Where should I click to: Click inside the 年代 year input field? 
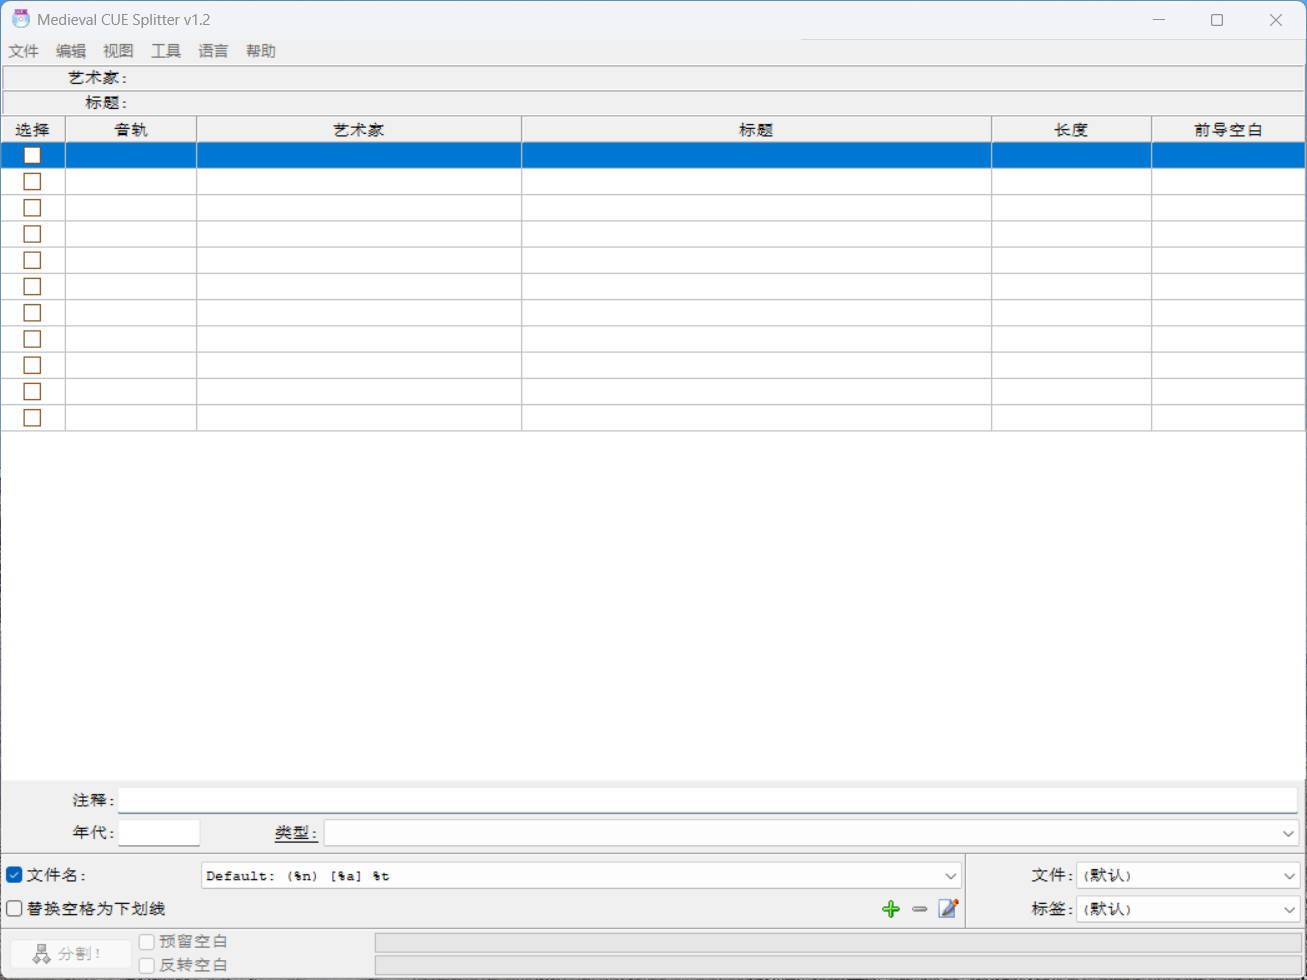tap(158, 832)
